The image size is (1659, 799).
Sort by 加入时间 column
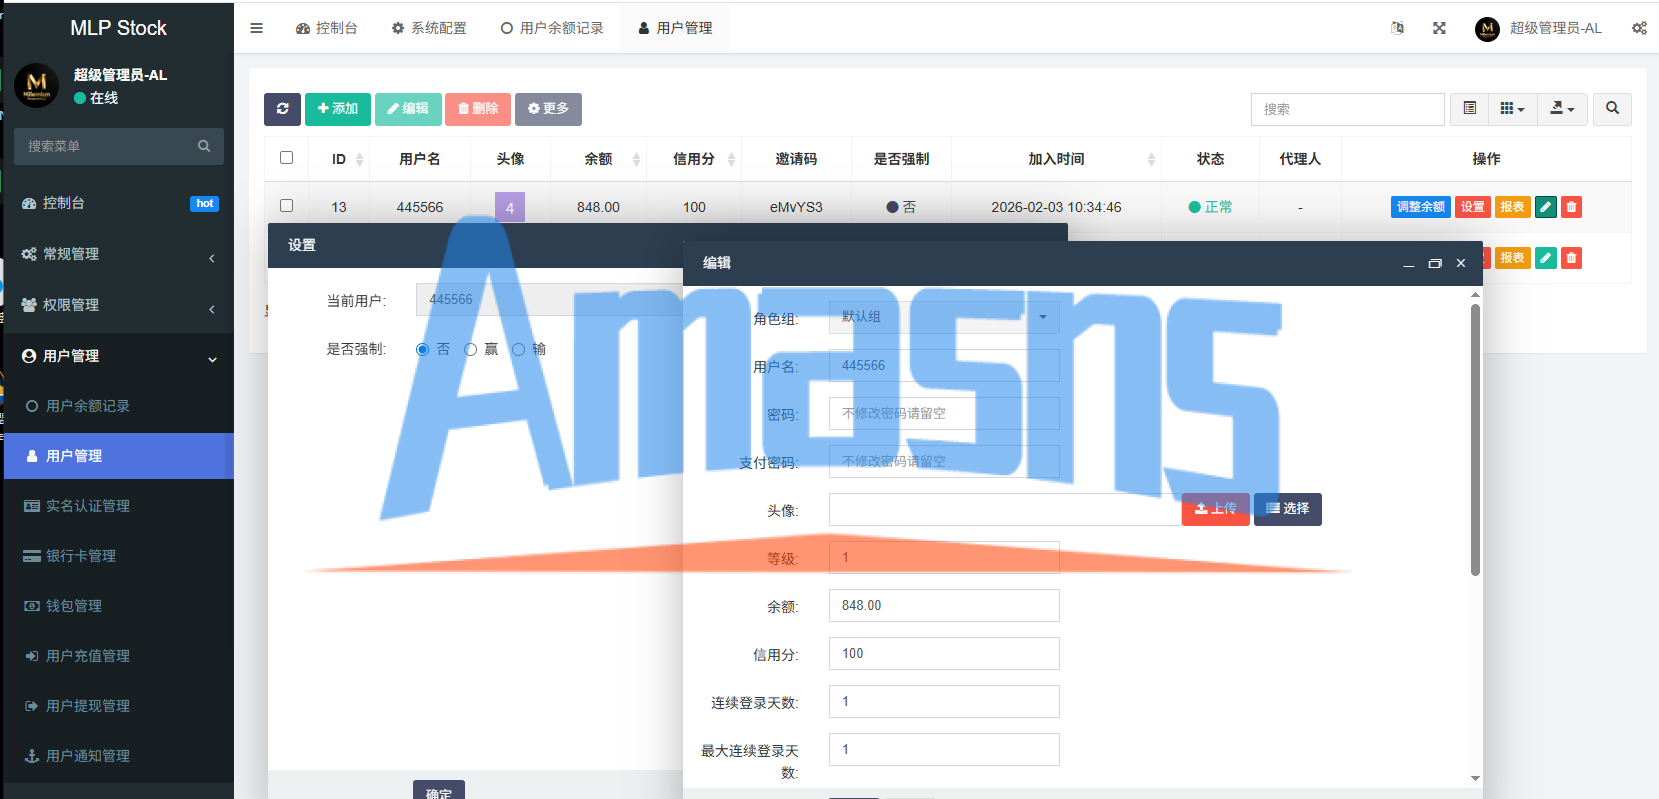(1056, 159)
